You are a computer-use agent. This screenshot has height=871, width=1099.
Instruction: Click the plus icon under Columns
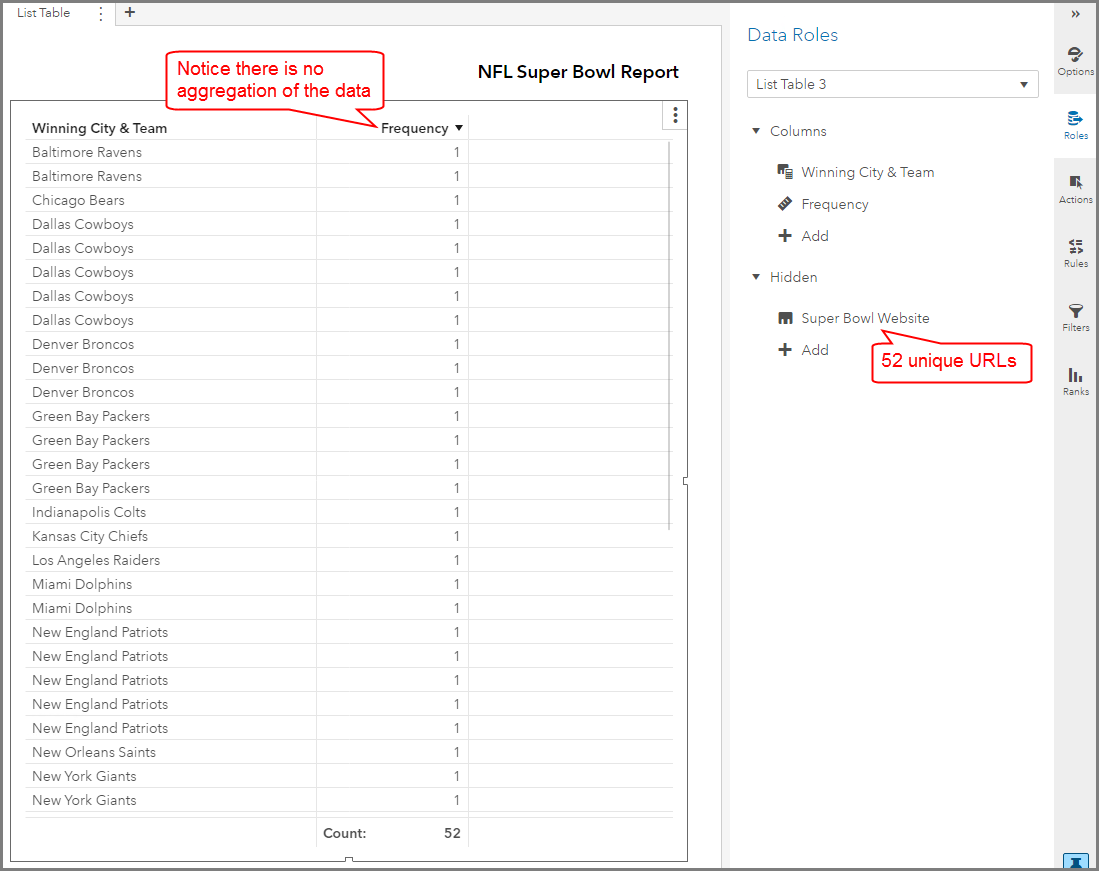tap(785, 235)
